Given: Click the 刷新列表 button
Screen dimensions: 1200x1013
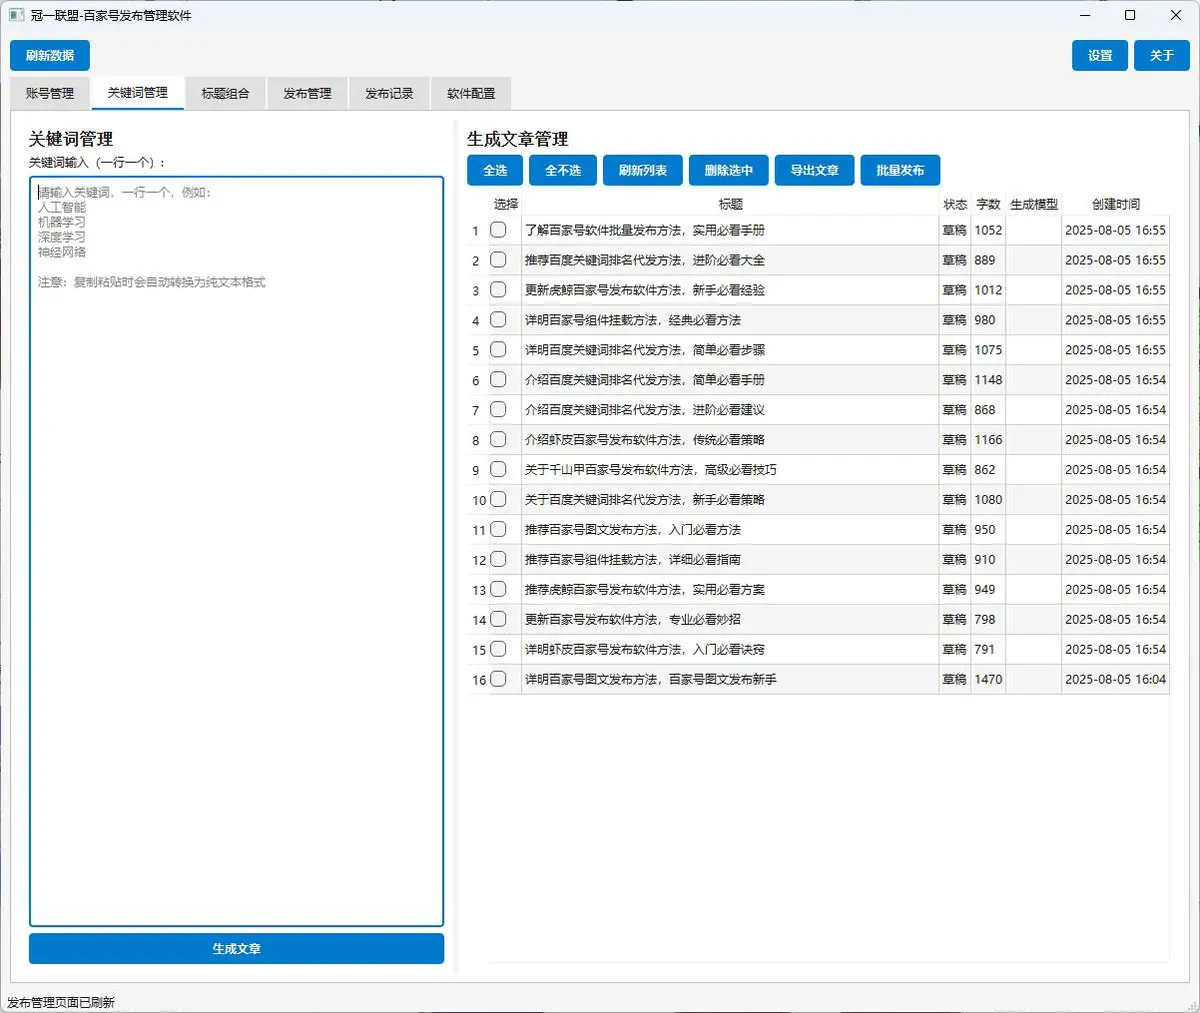Looking at the screenshot, I should point(642,170).
